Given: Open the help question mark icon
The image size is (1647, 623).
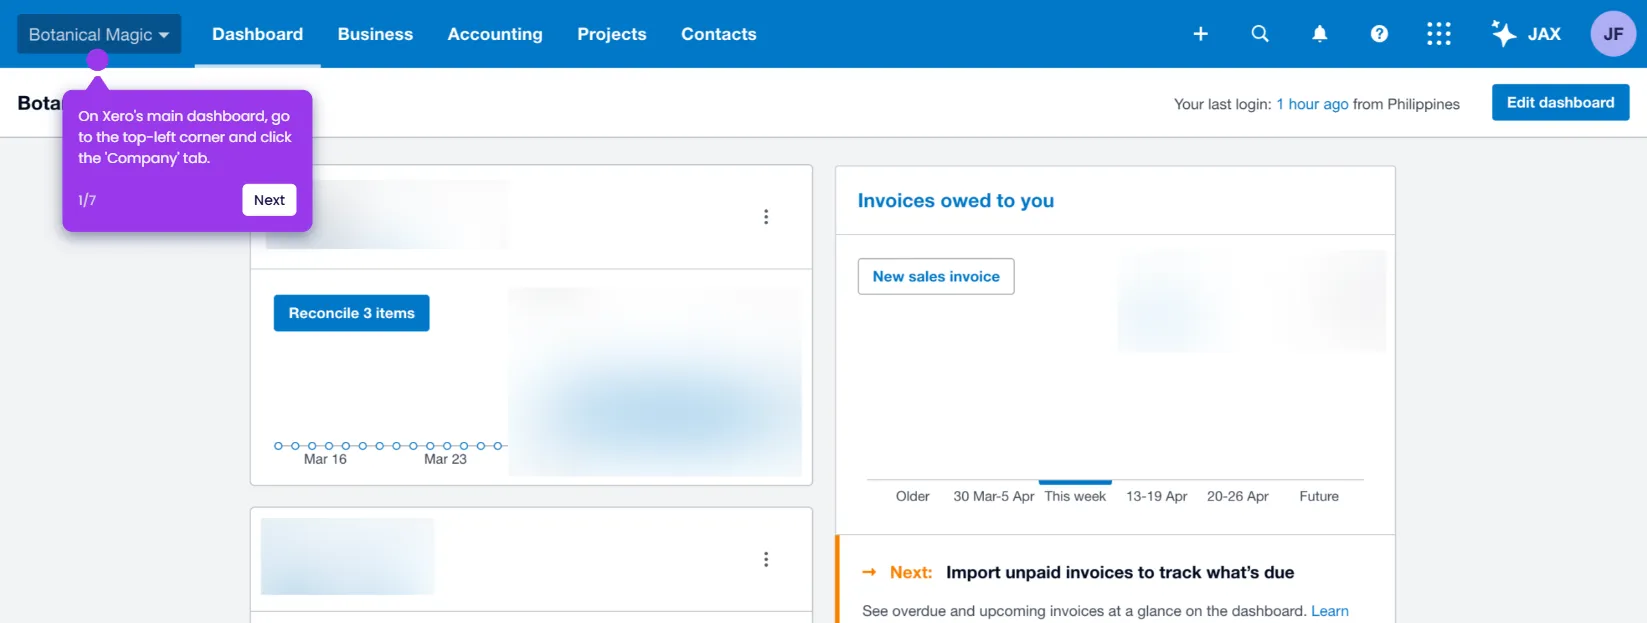Looking at the screenshot, I should click(x=1379, y=34).
